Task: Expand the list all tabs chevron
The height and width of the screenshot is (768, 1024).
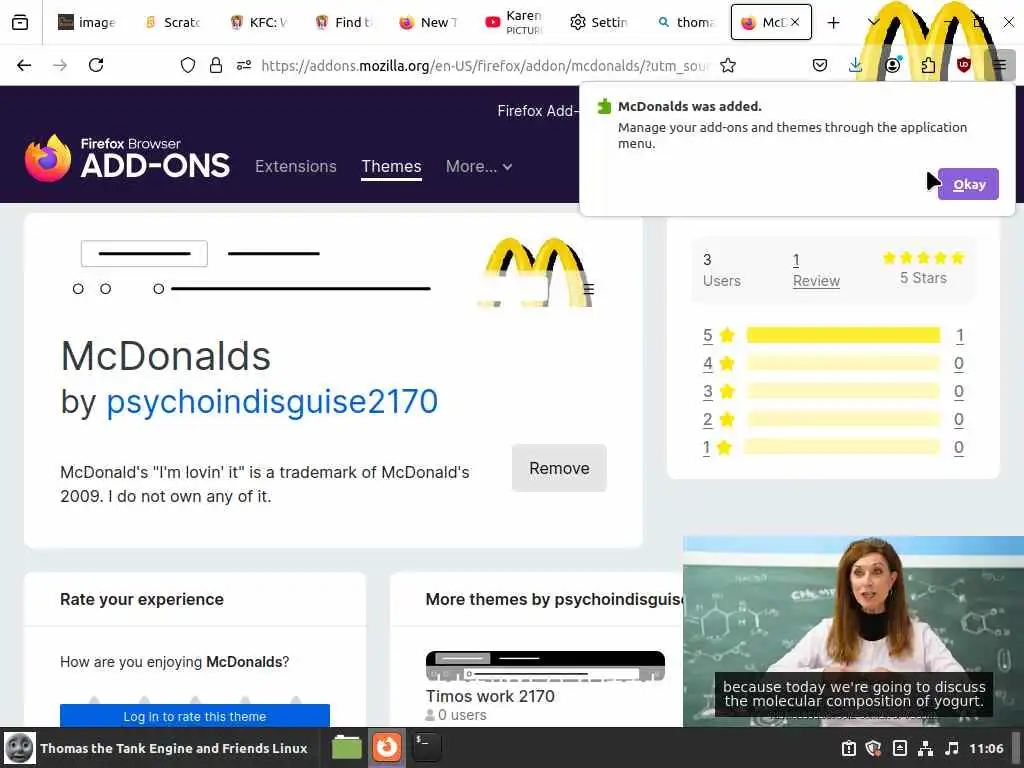Action: tap(873, 23)
